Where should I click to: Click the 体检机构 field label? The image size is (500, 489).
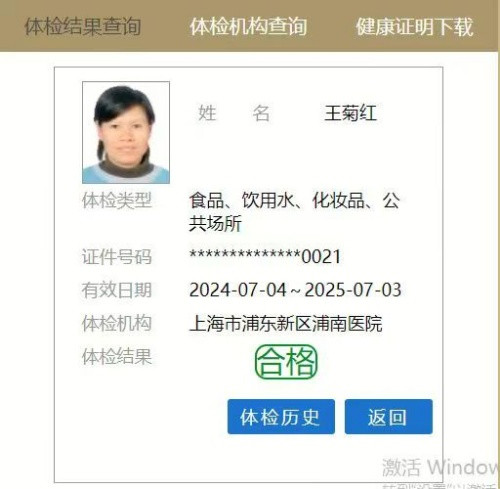117,323
